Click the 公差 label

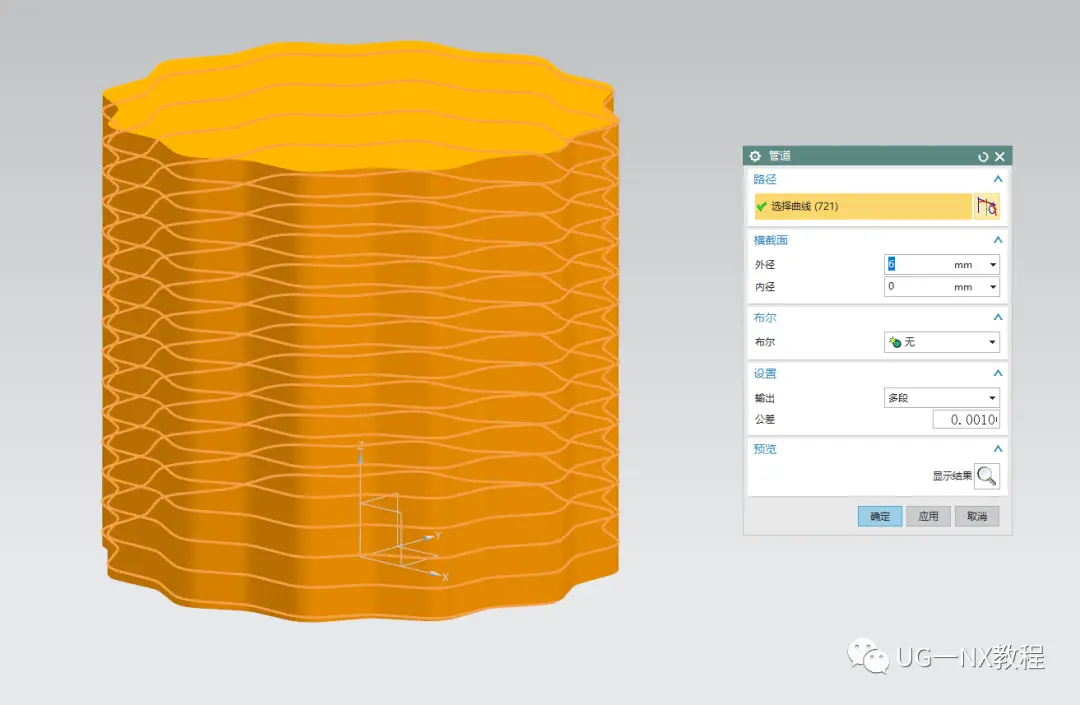[x=765, y=419]
